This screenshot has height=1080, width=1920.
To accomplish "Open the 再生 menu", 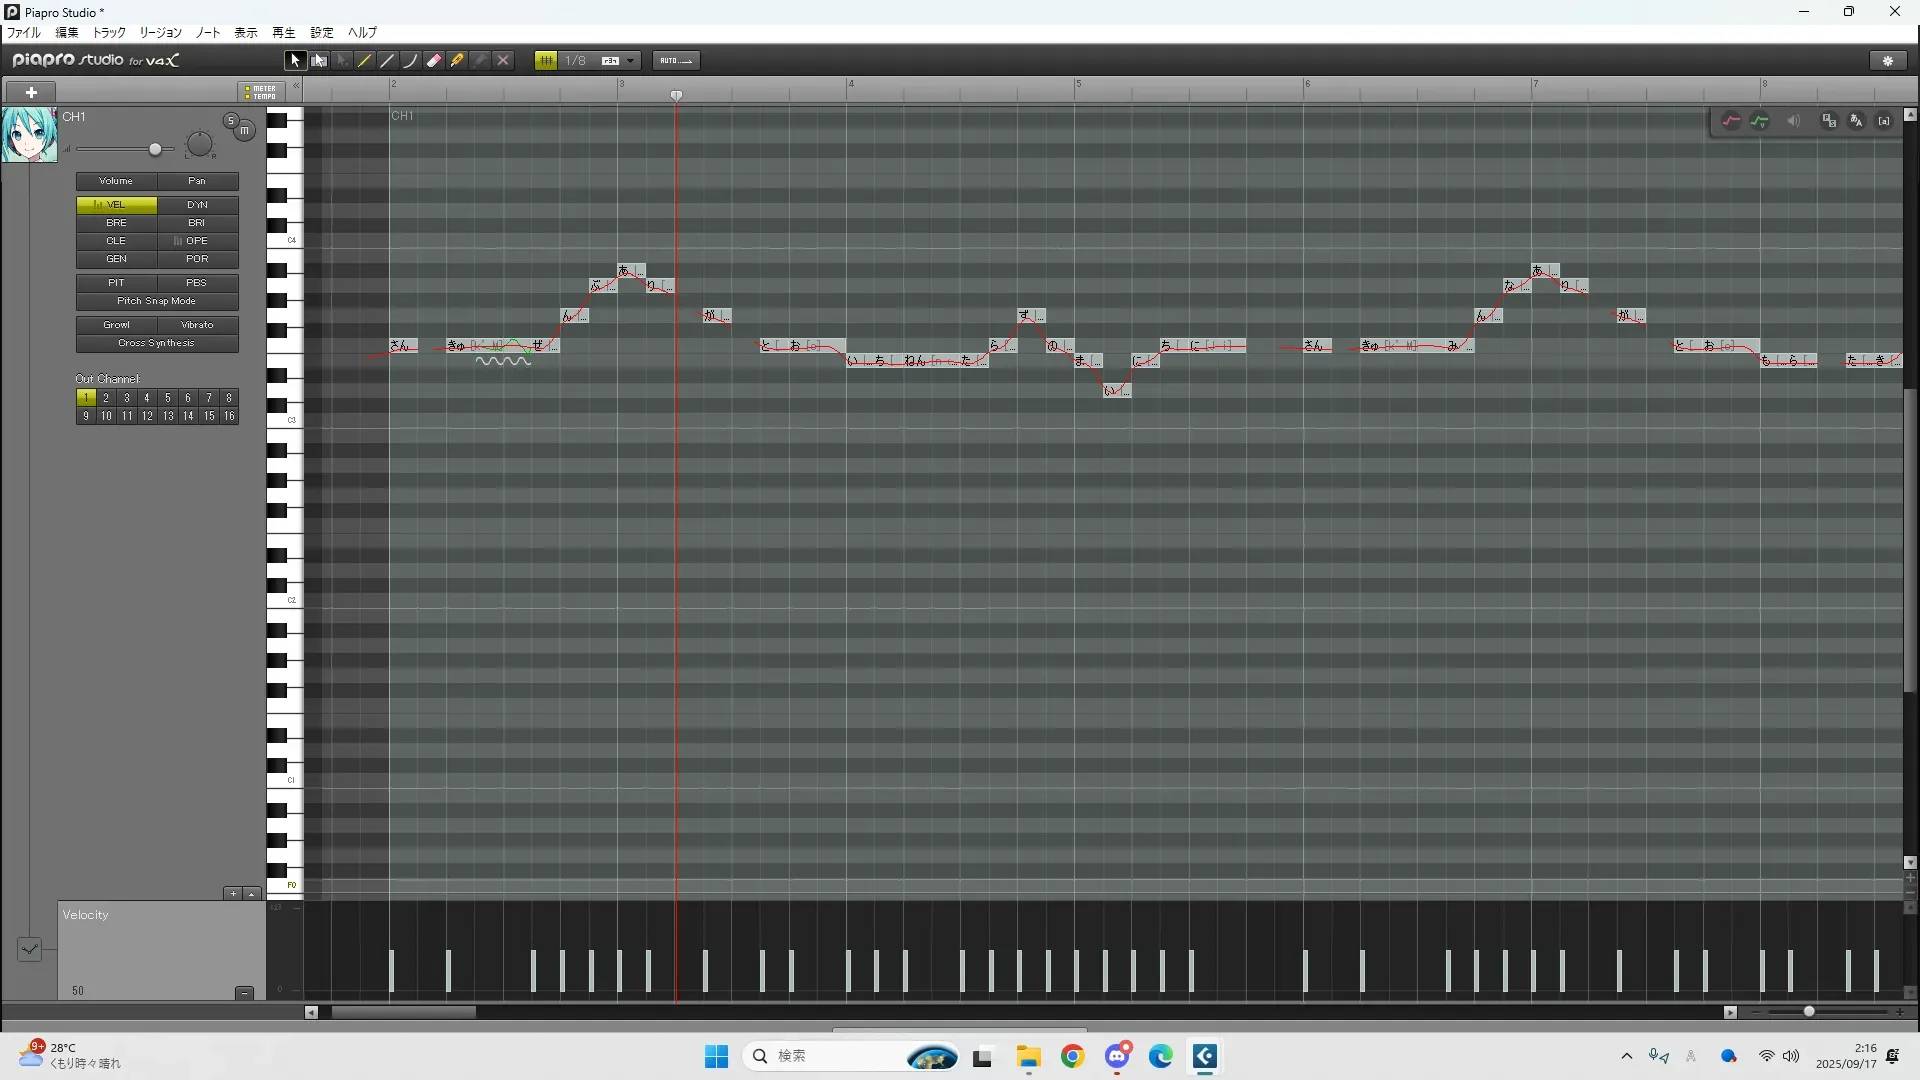I will pyautogui.click(x=284, y=32).
